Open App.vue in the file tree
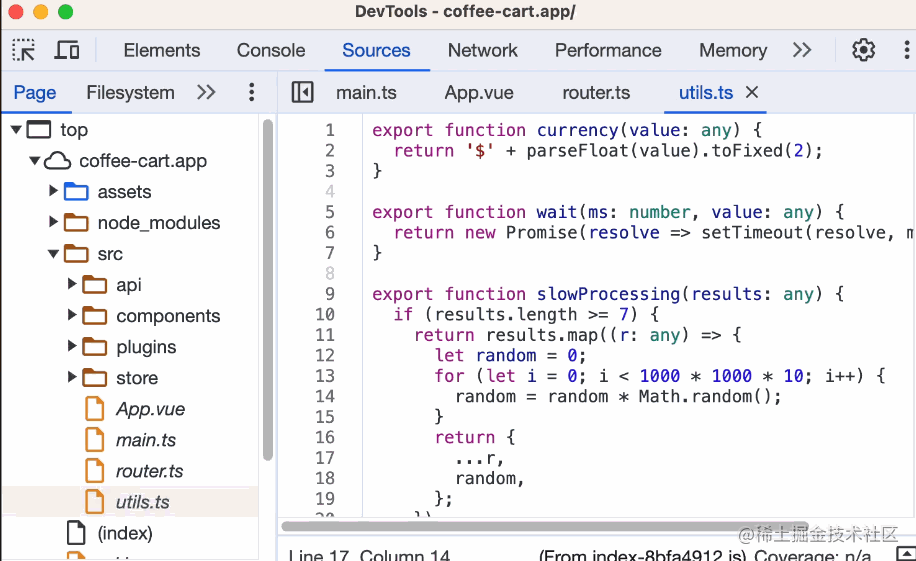This screenshot has width=916, height=561. point(150,409)
